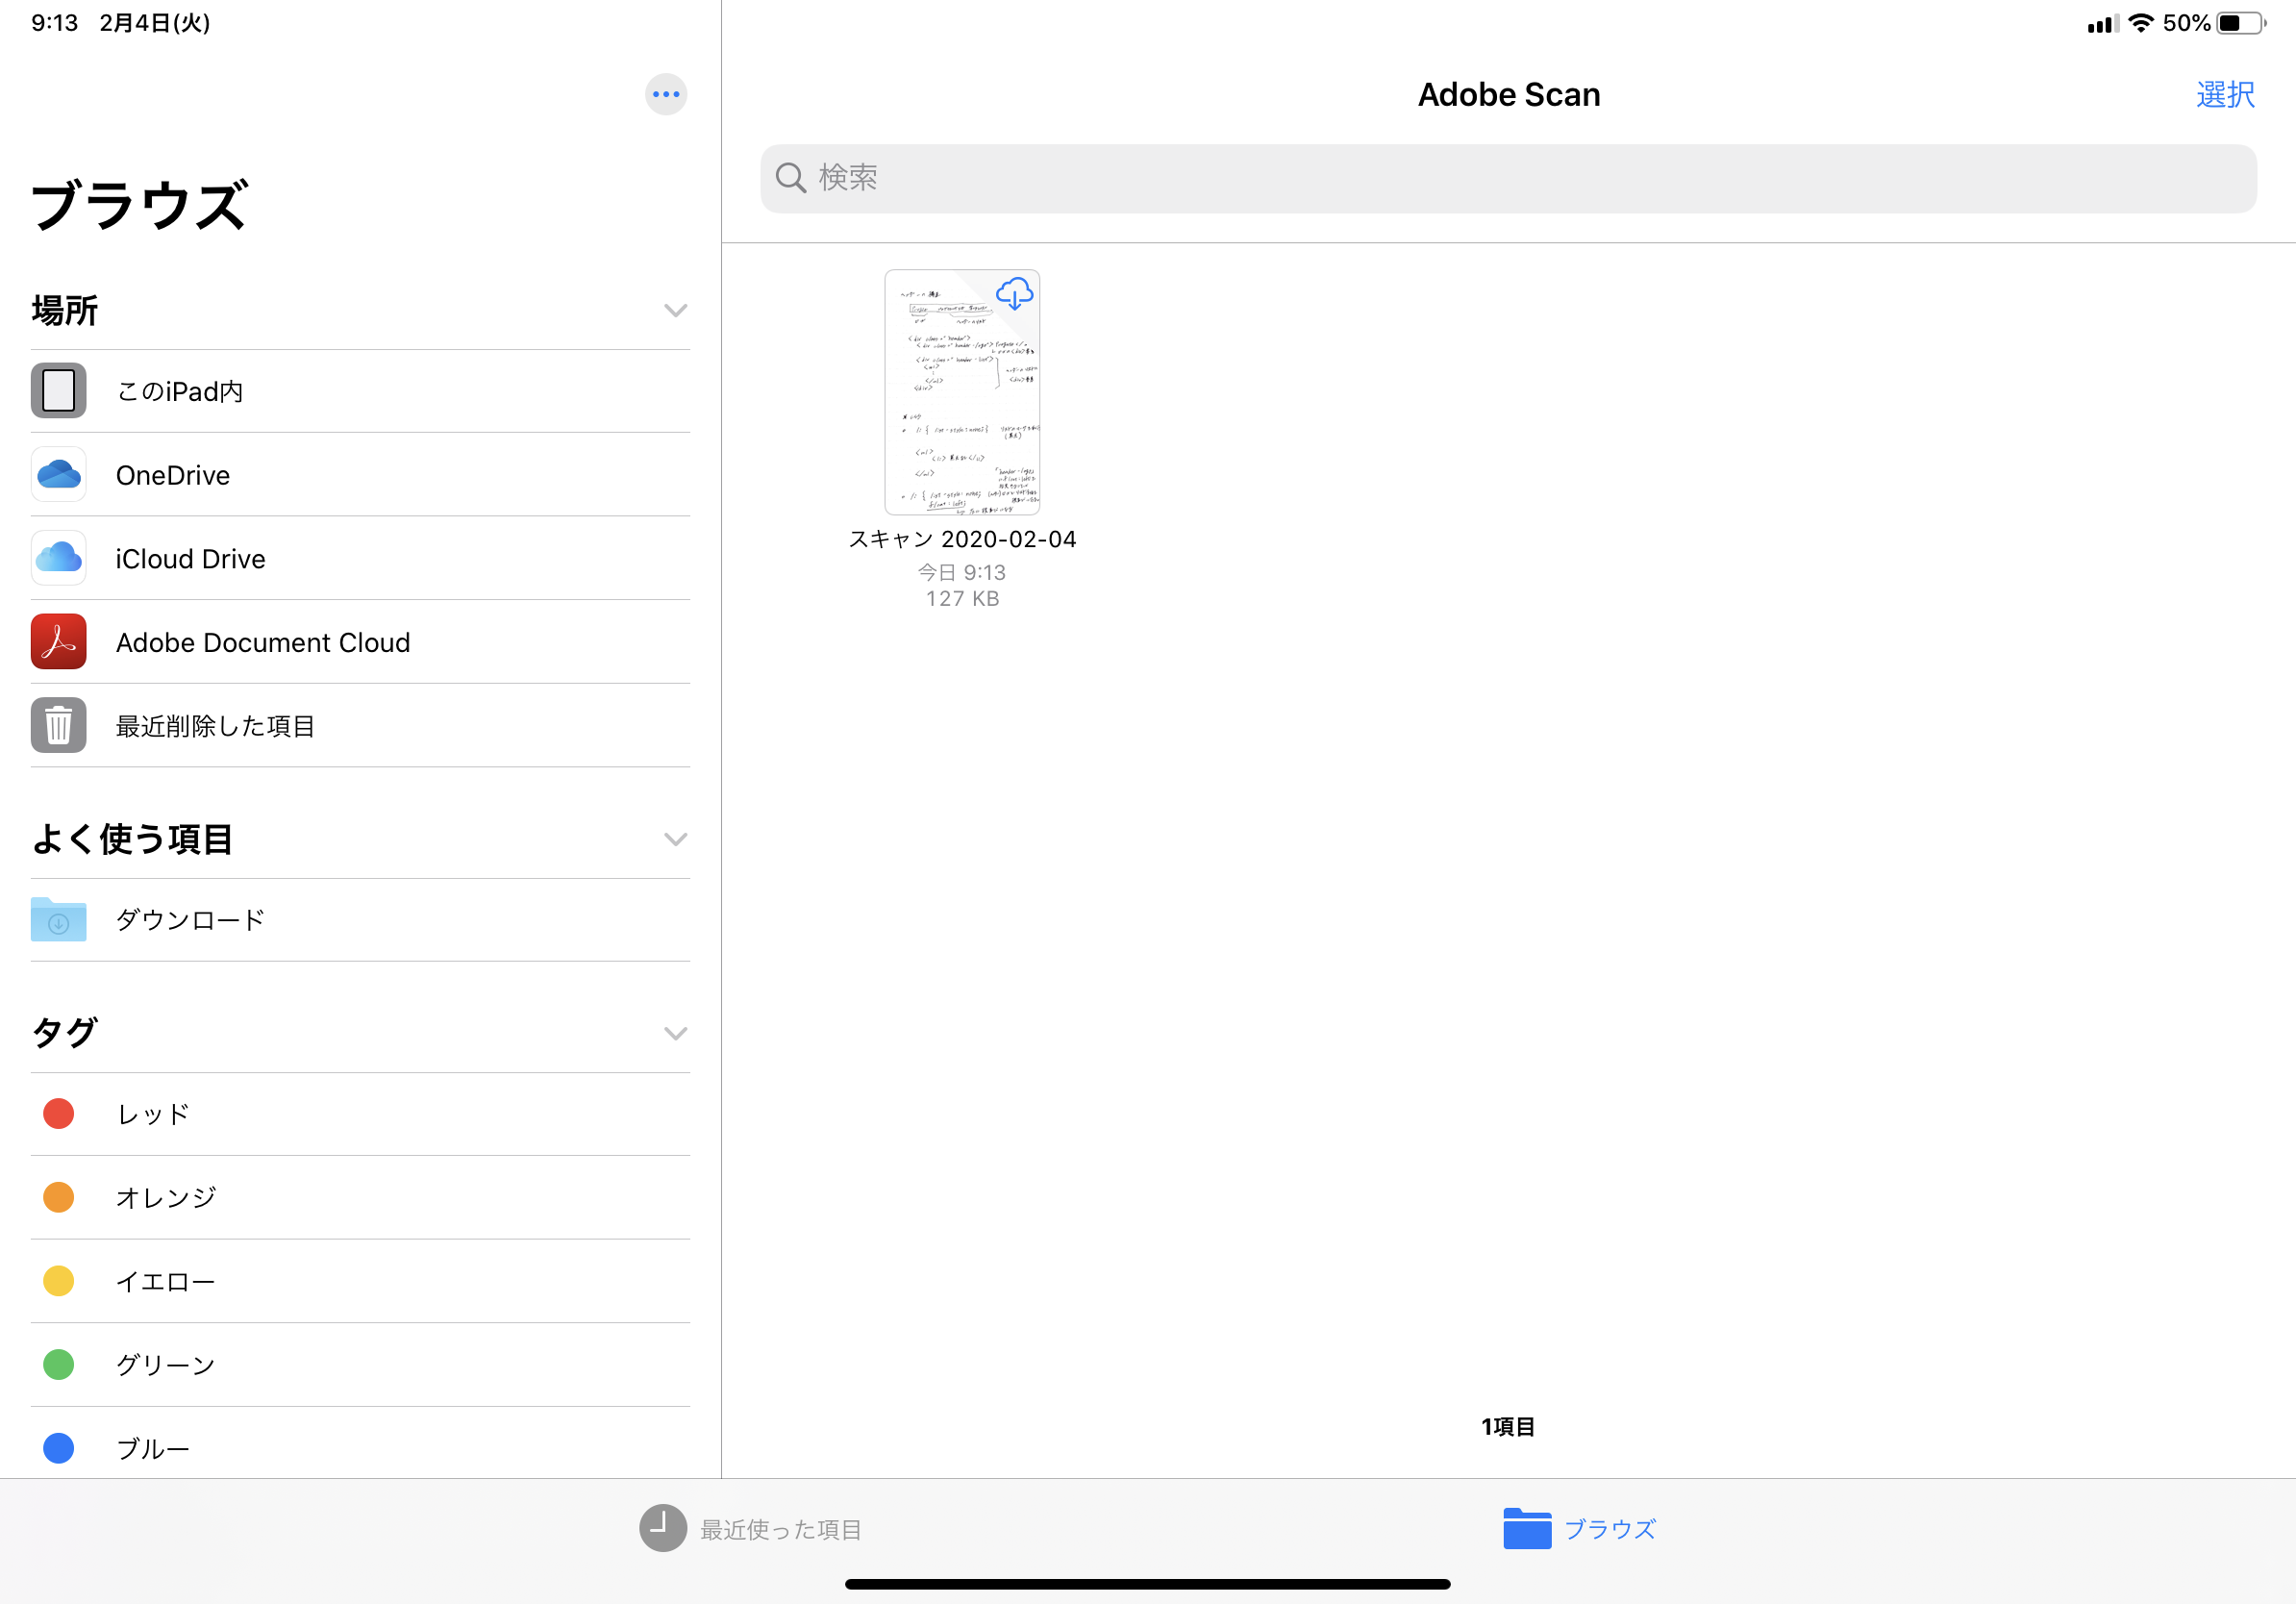The width and height of the screenshot is (2296, 1604).
Task: Open the OneDrive cloud icon
Action: (x=58, y=474)
